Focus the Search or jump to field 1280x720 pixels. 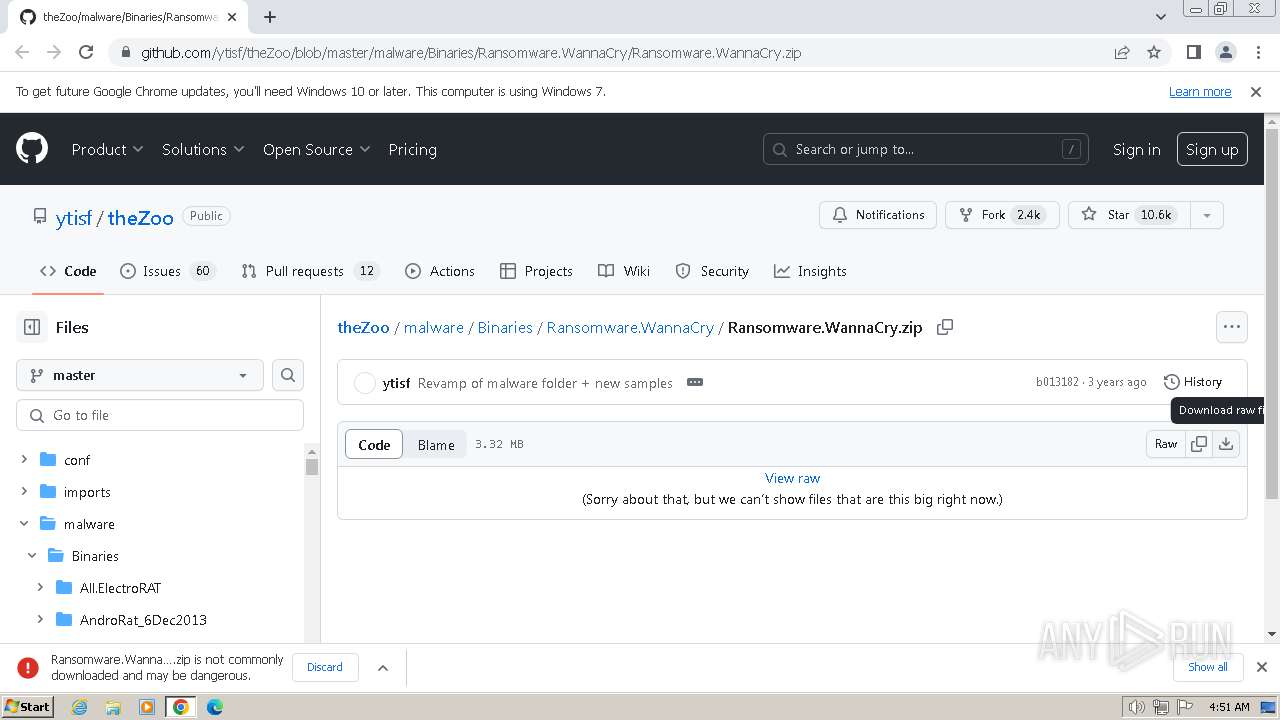pyautogui.click(x=926, y=149)
